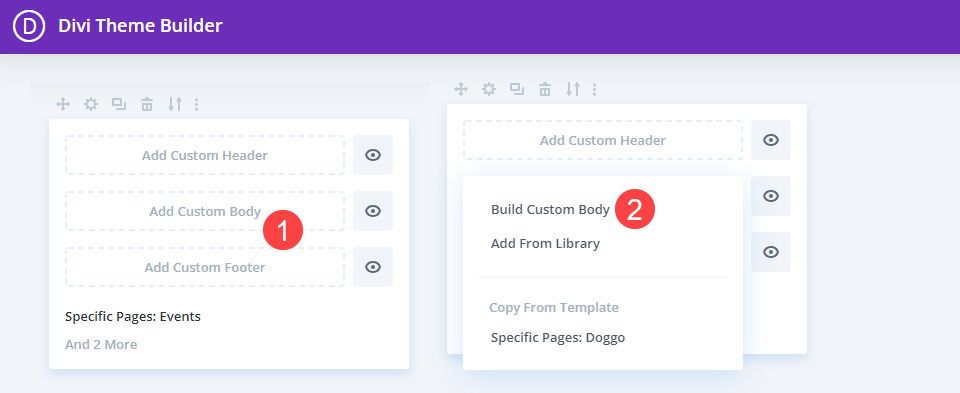Toggle body visibility in Events template

coord(373,211)
